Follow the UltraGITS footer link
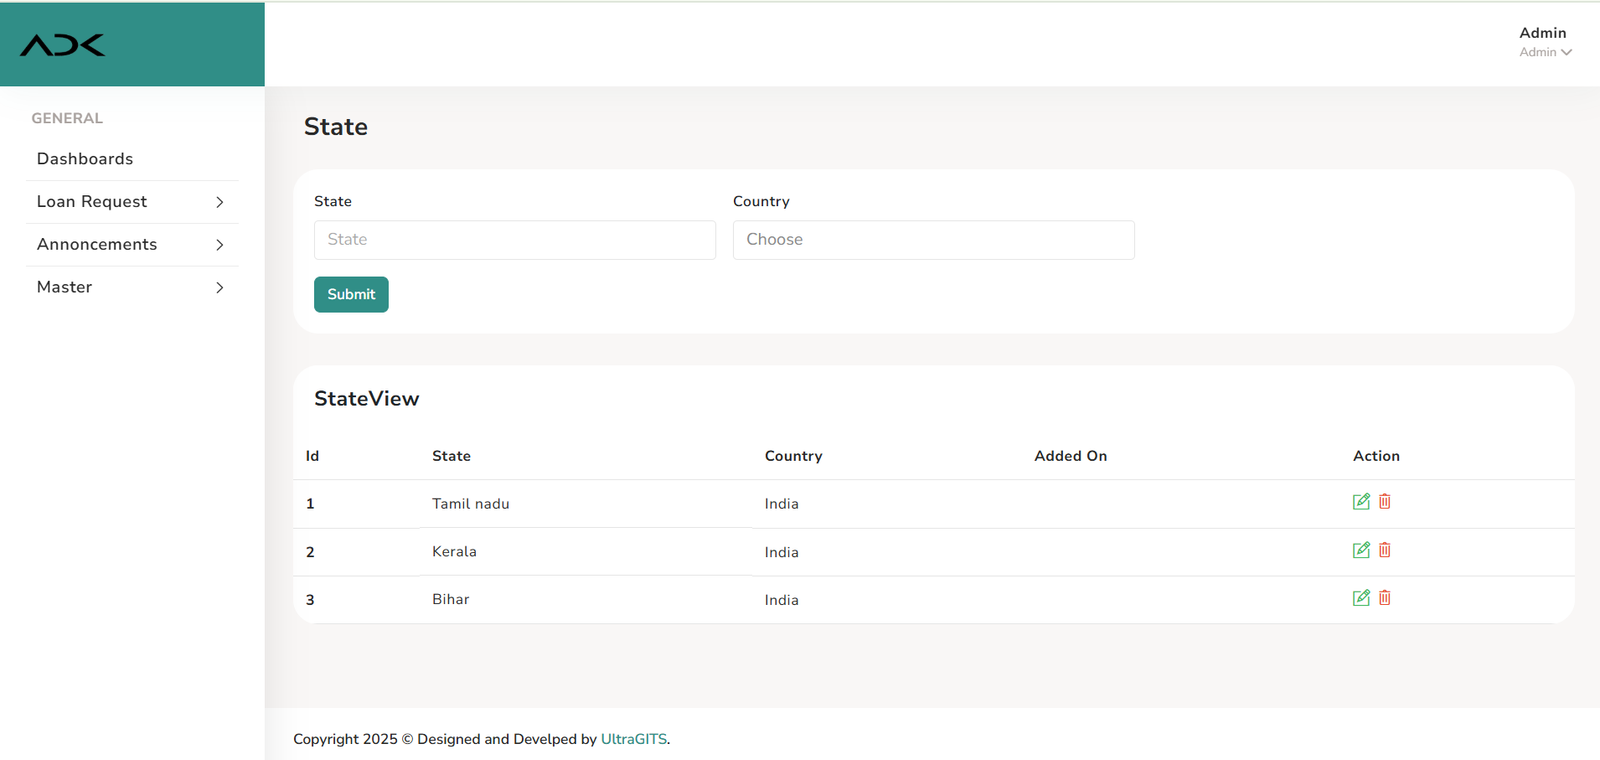This screenshot has width=1600, height=760. pyautogui.click(x=633, y=739)
